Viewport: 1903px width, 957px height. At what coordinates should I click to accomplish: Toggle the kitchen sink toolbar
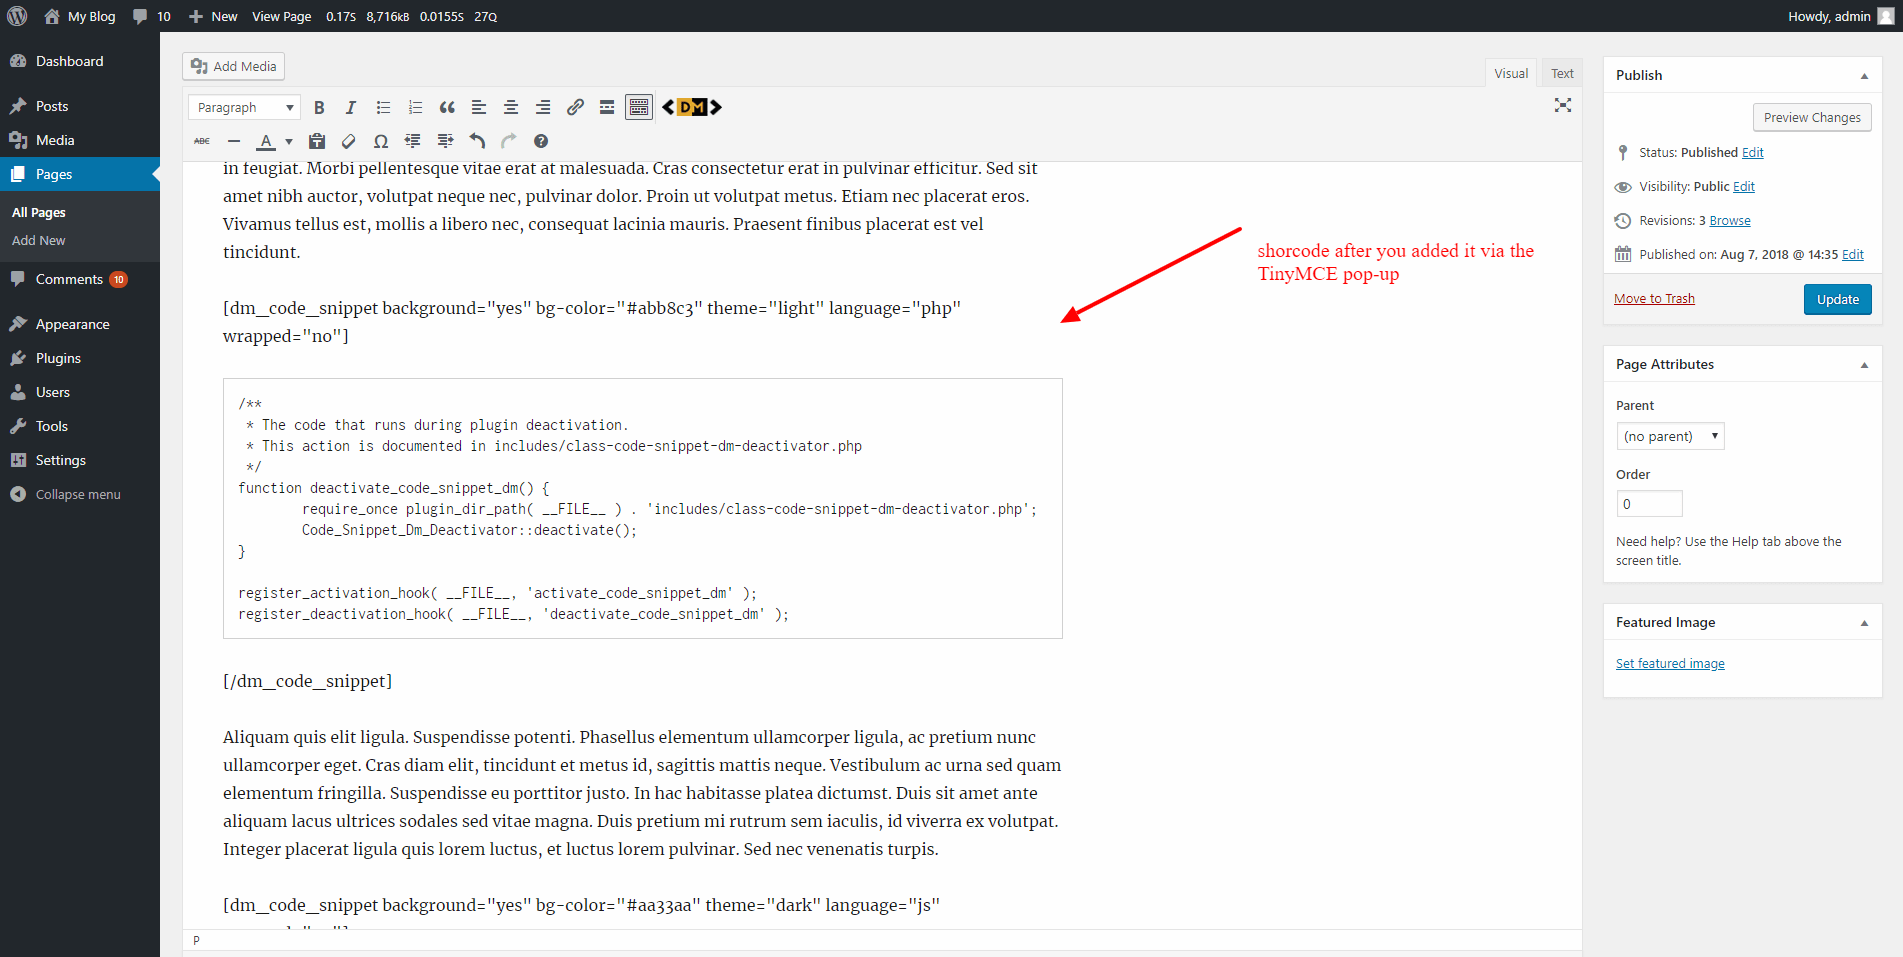point(639,107)
